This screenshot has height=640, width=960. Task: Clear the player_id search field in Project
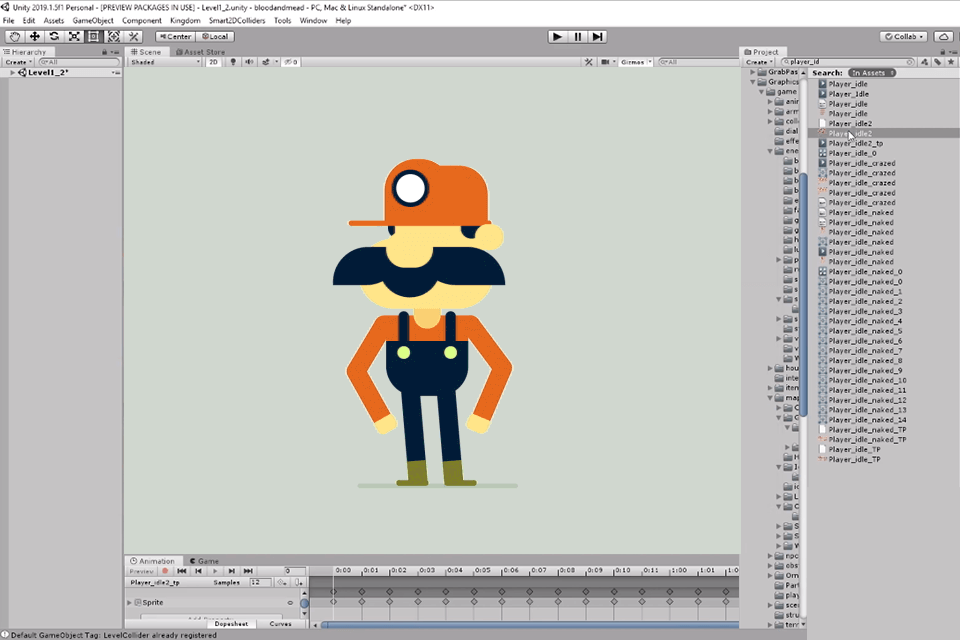click(909, 60)
